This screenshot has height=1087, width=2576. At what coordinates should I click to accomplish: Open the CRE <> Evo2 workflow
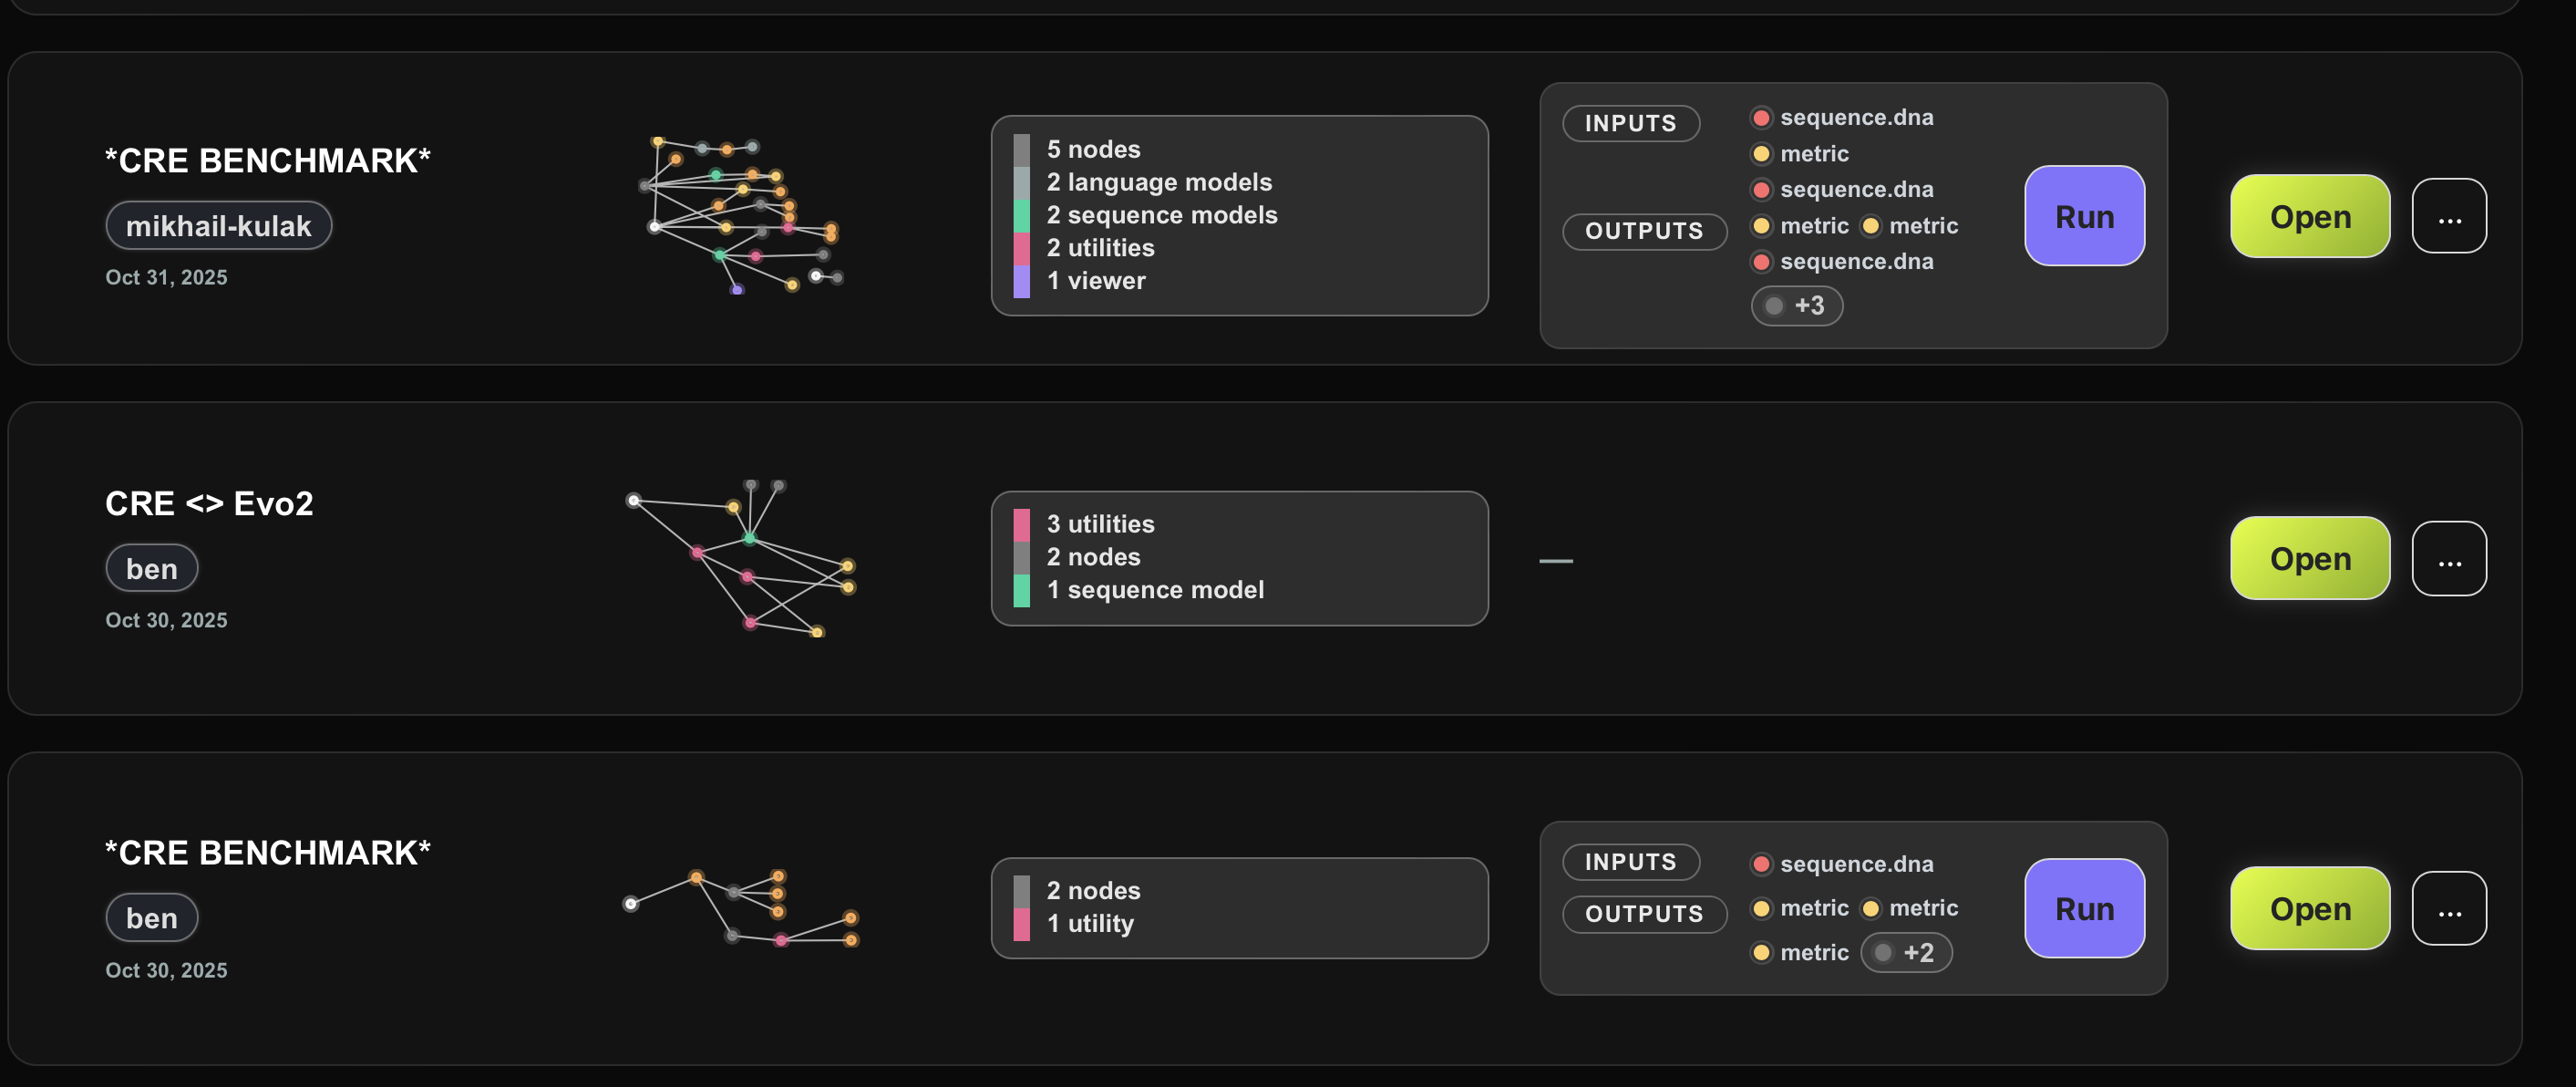point(2309,558)
